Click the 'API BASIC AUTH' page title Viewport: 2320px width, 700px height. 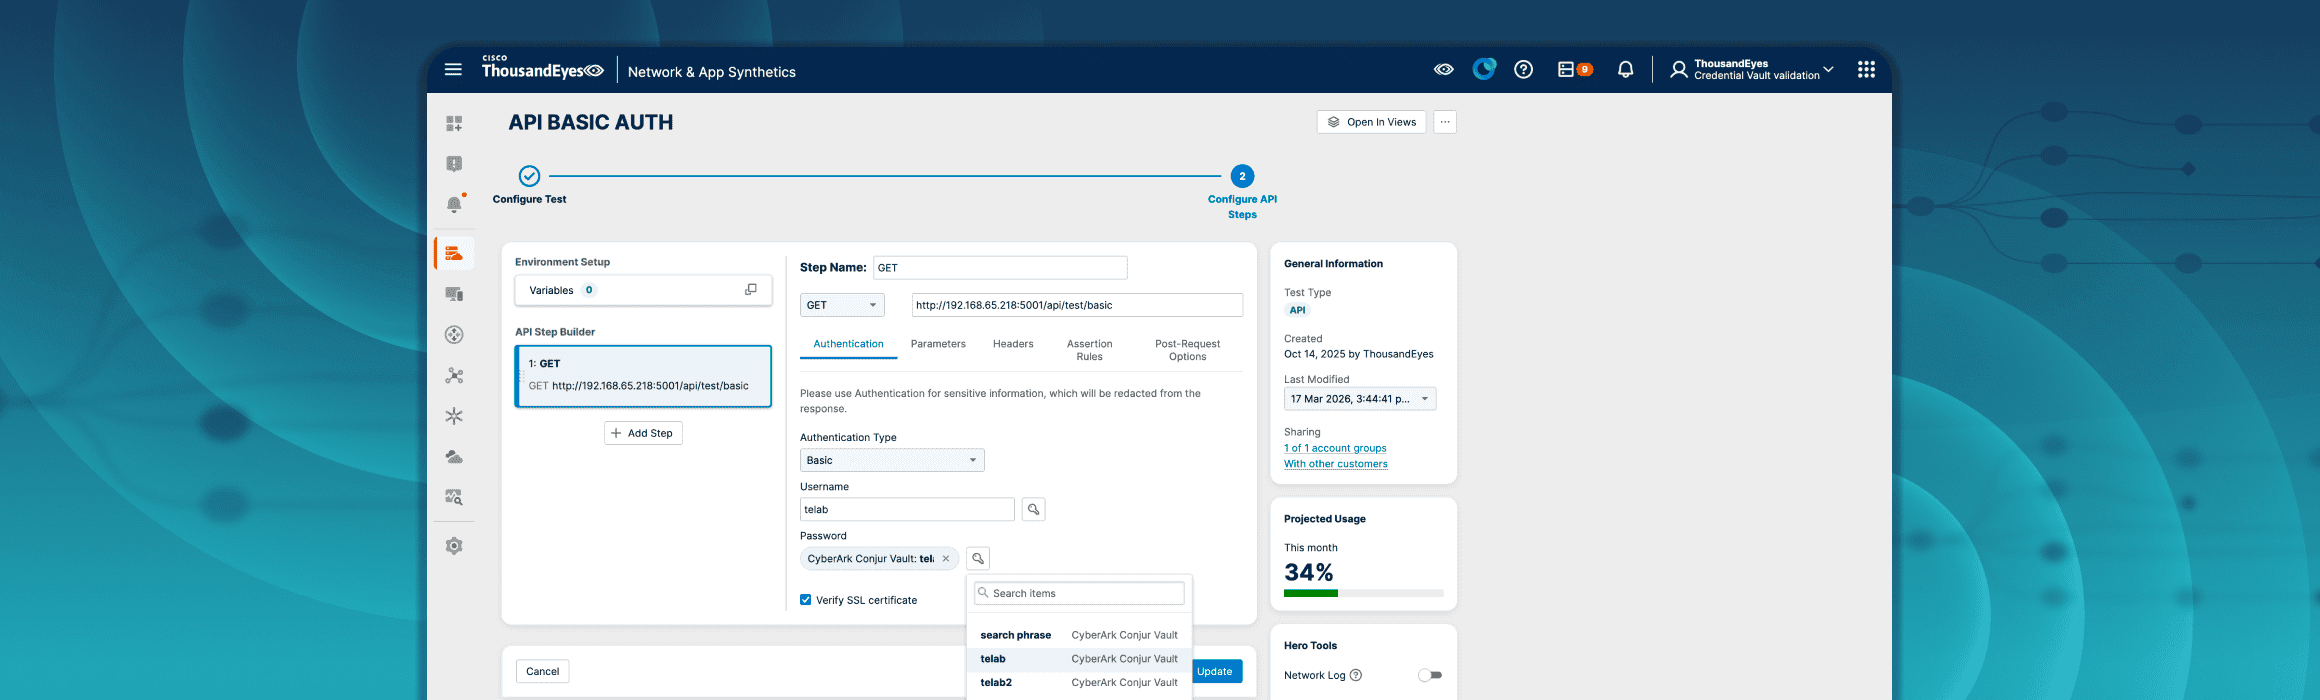591,122
